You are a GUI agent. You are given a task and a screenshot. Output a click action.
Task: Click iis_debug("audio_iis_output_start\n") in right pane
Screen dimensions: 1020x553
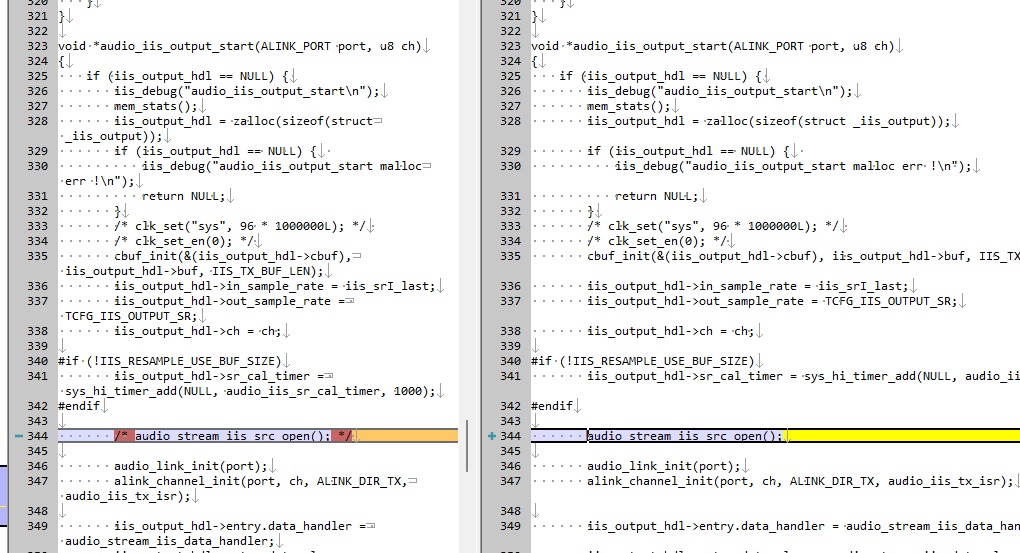click(x=720, y=91)
